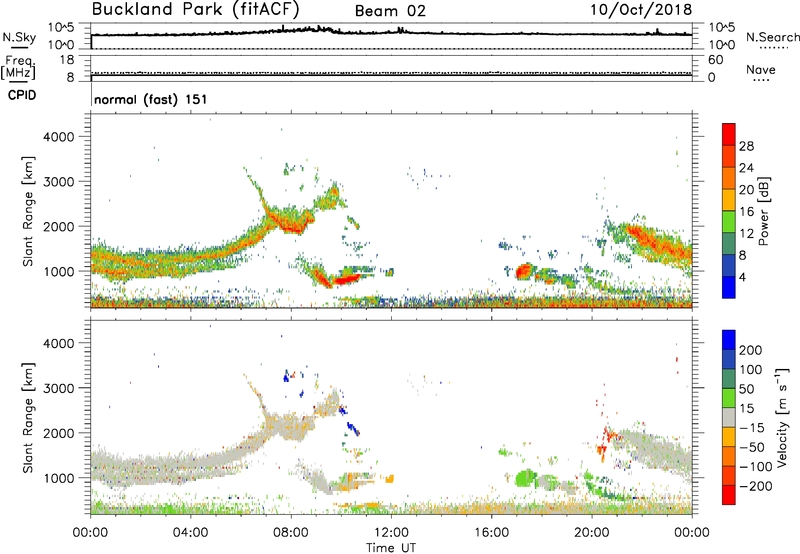Click the N.Search legend label

[772, 37]
